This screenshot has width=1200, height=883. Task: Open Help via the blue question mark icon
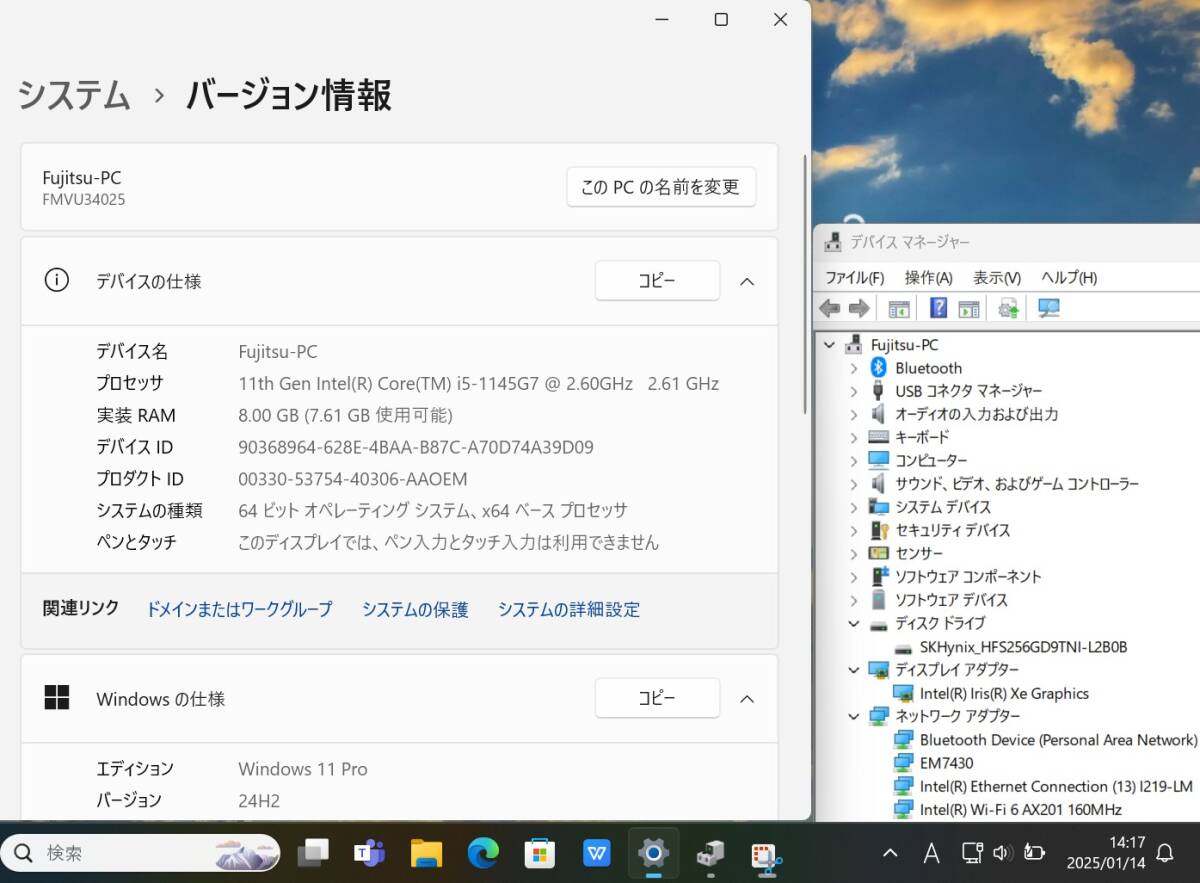[939, 308]
